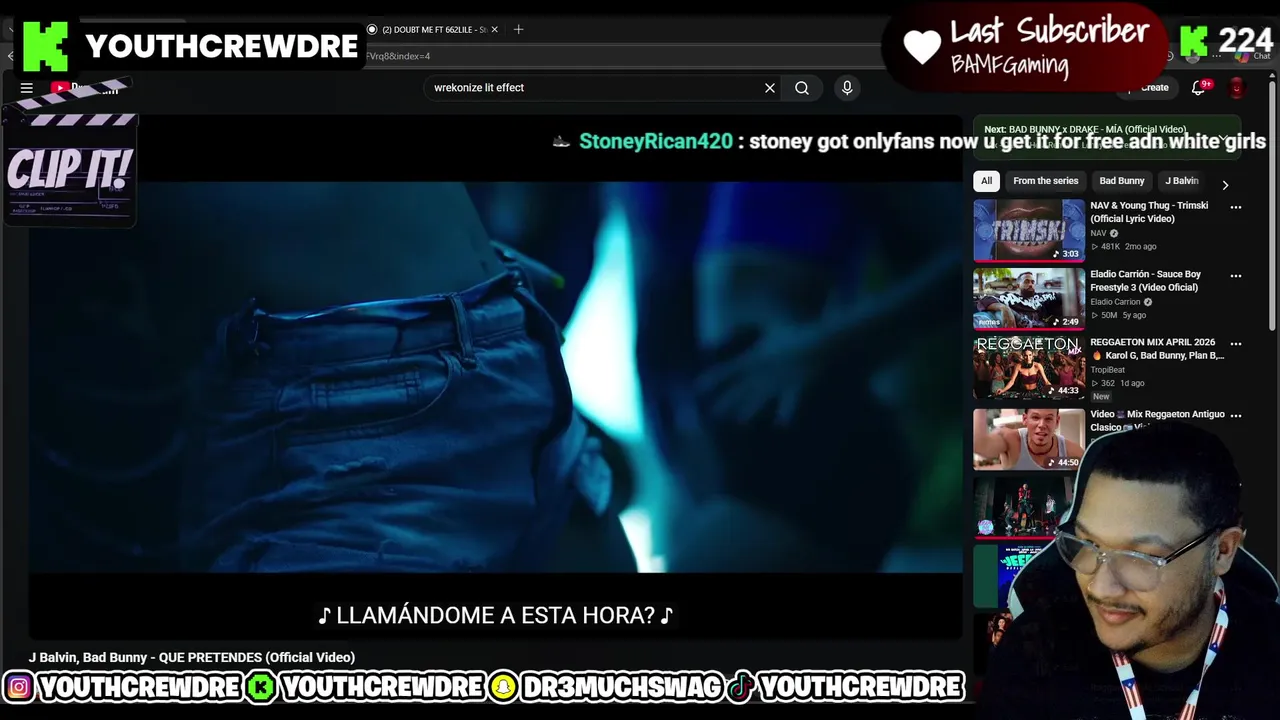This screenshot has height=720, width=1280.
Task: Click the New badge under TropiBeat
Action: [x=1101, y=397]
